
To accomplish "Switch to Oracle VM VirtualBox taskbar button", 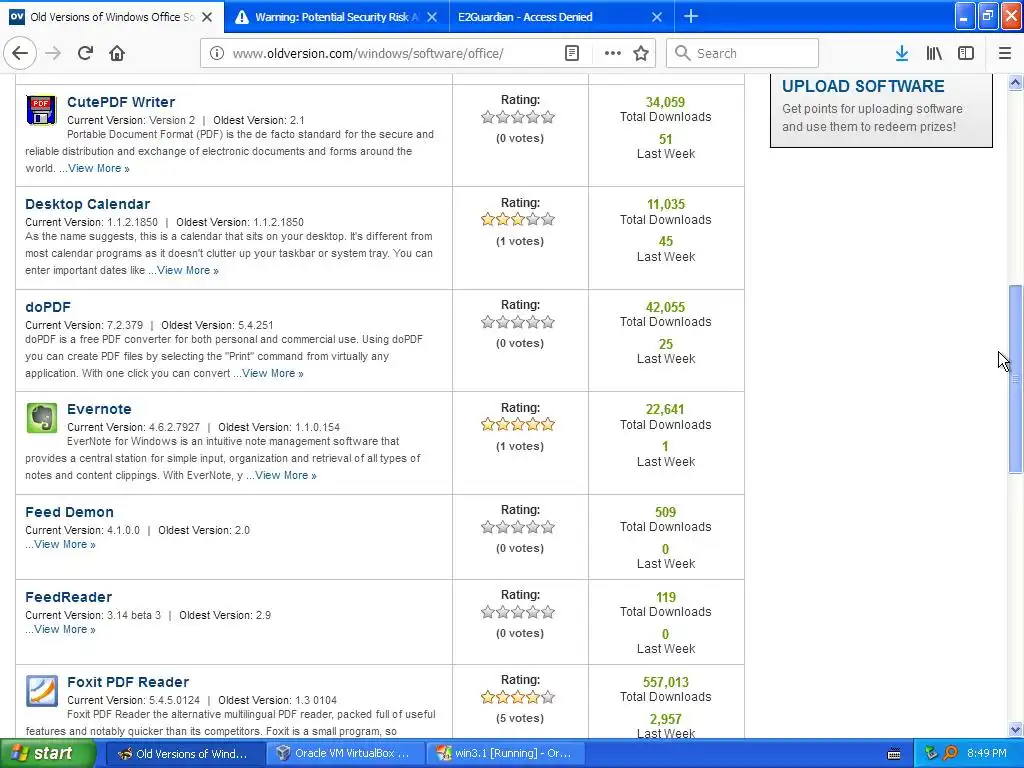I will (x=345, y=754).
